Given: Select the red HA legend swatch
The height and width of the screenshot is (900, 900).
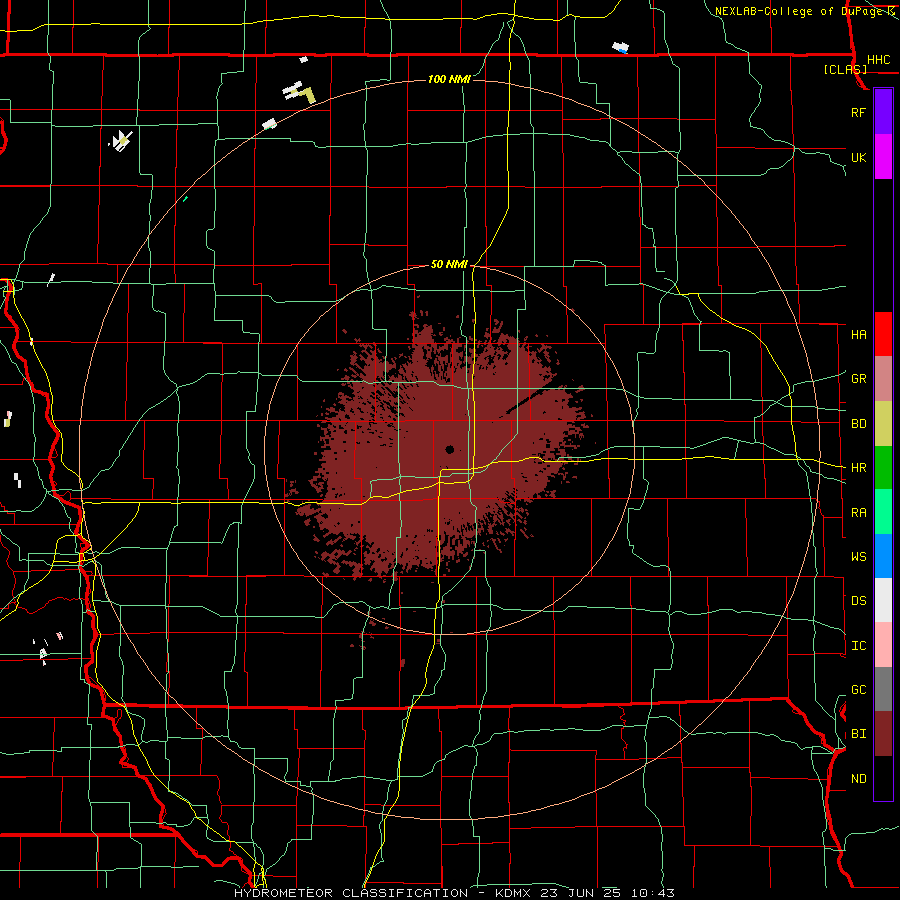Looking at the screenshot, I should 883,334.
